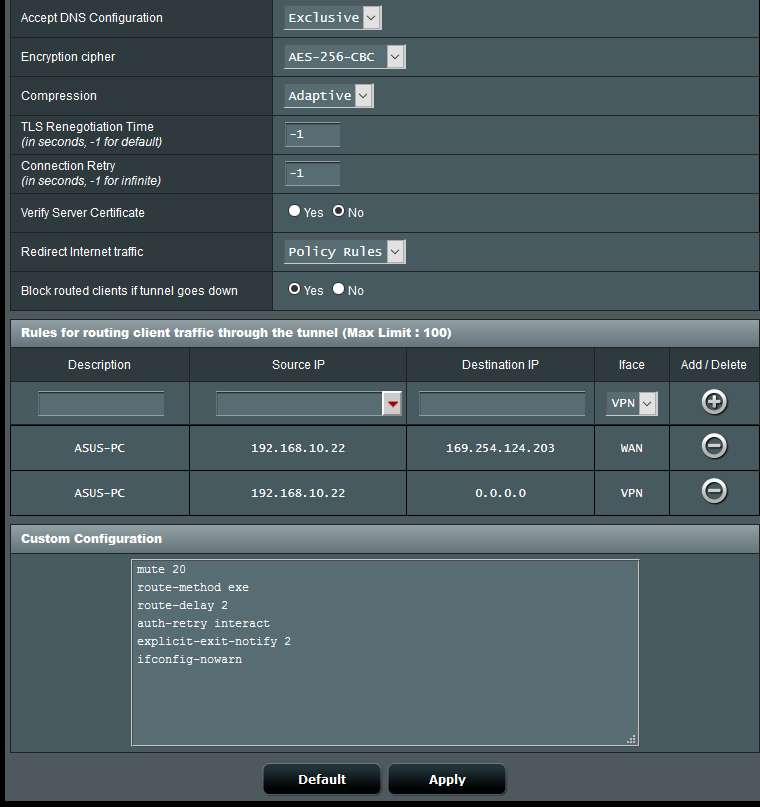Open the Redirect Internet traffic dropdown
Viewport: 760px width, 807px height.
[344, 252]
